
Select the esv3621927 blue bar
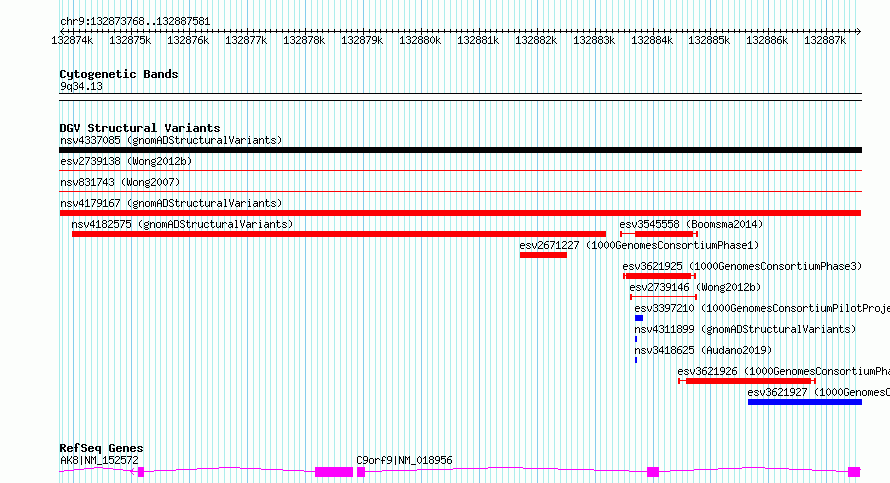click(805, 402)
